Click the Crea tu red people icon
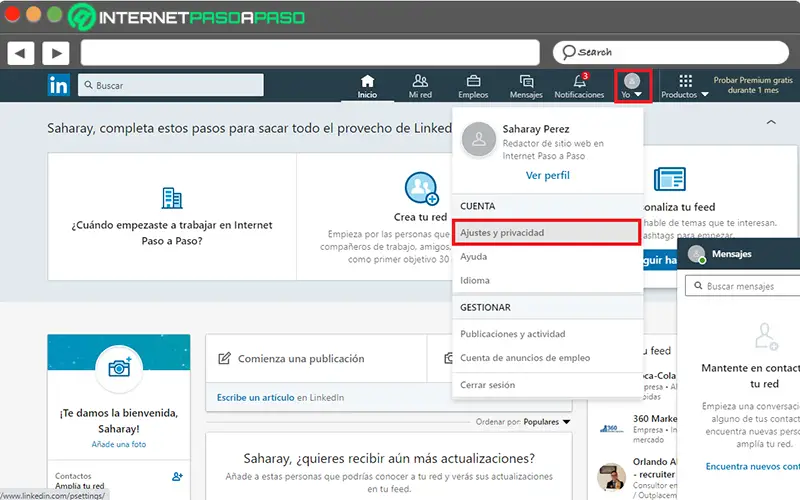The width and height of the screenshot is (800, 500). click(x=421, y=188)
